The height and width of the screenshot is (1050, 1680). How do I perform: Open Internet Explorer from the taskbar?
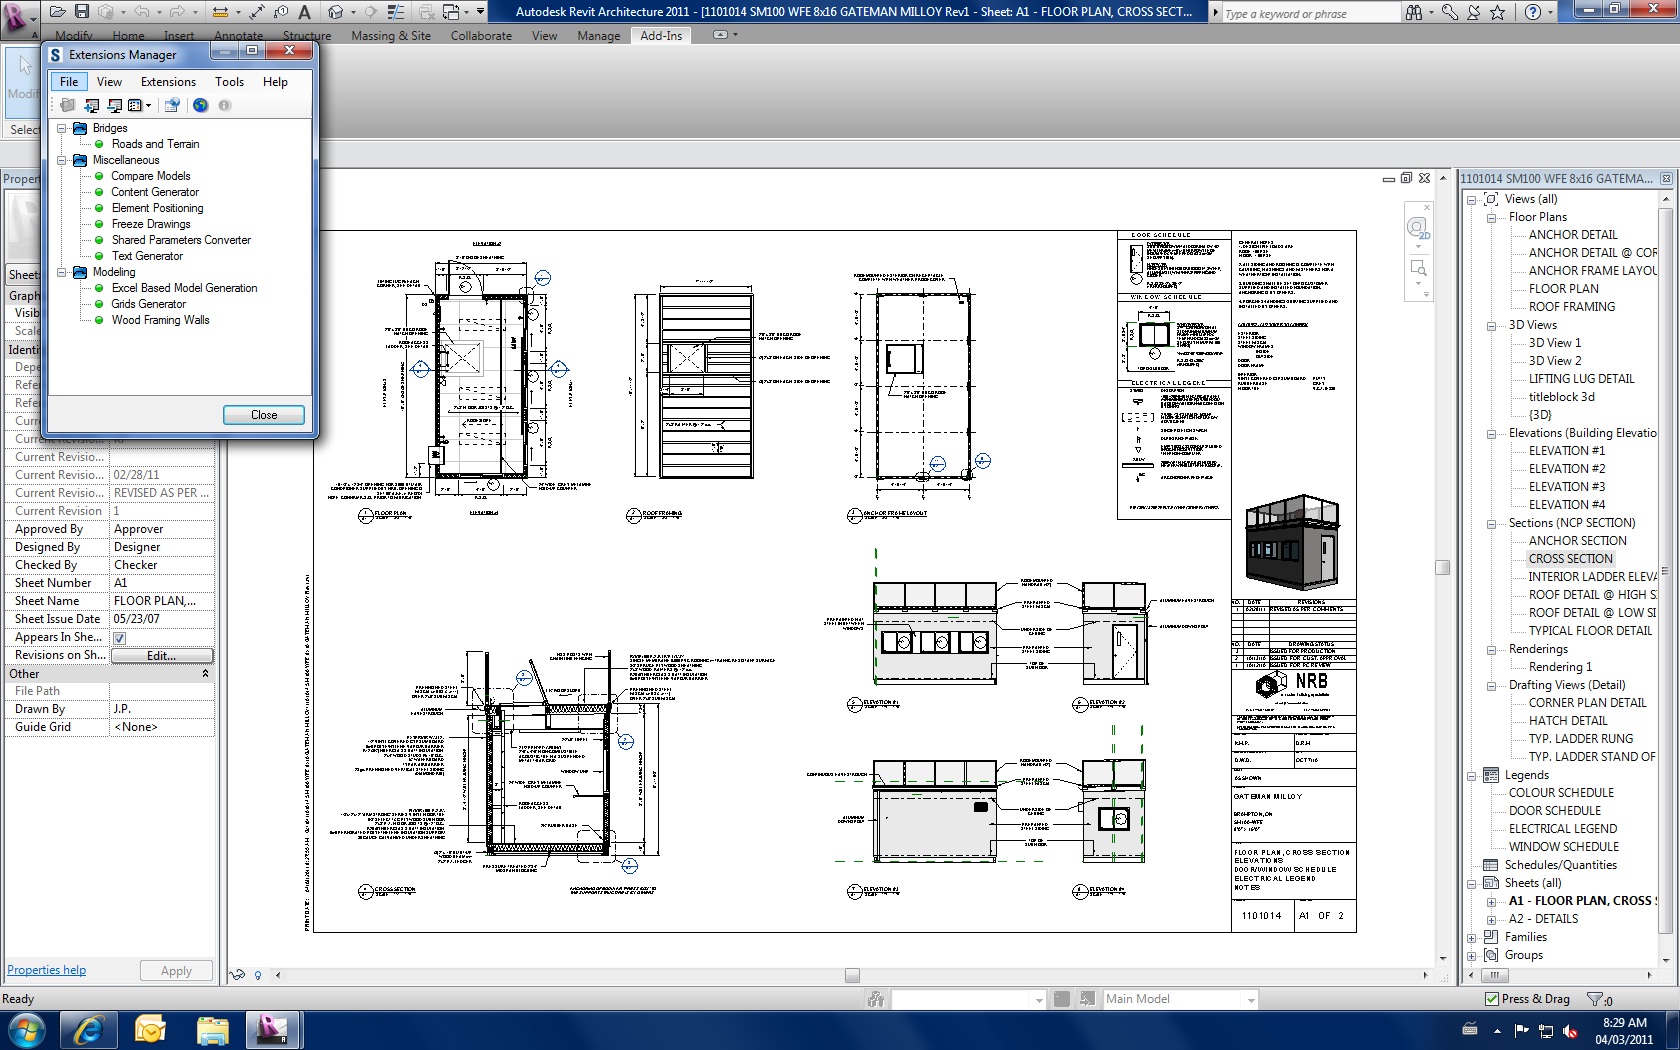(x=88, y=1030)
